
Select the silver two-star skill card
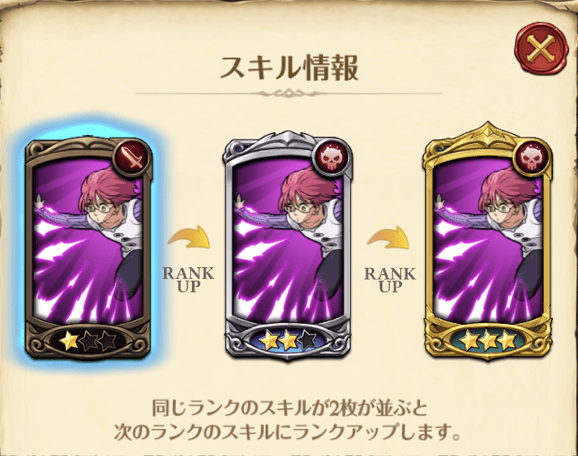coord(288,245)
